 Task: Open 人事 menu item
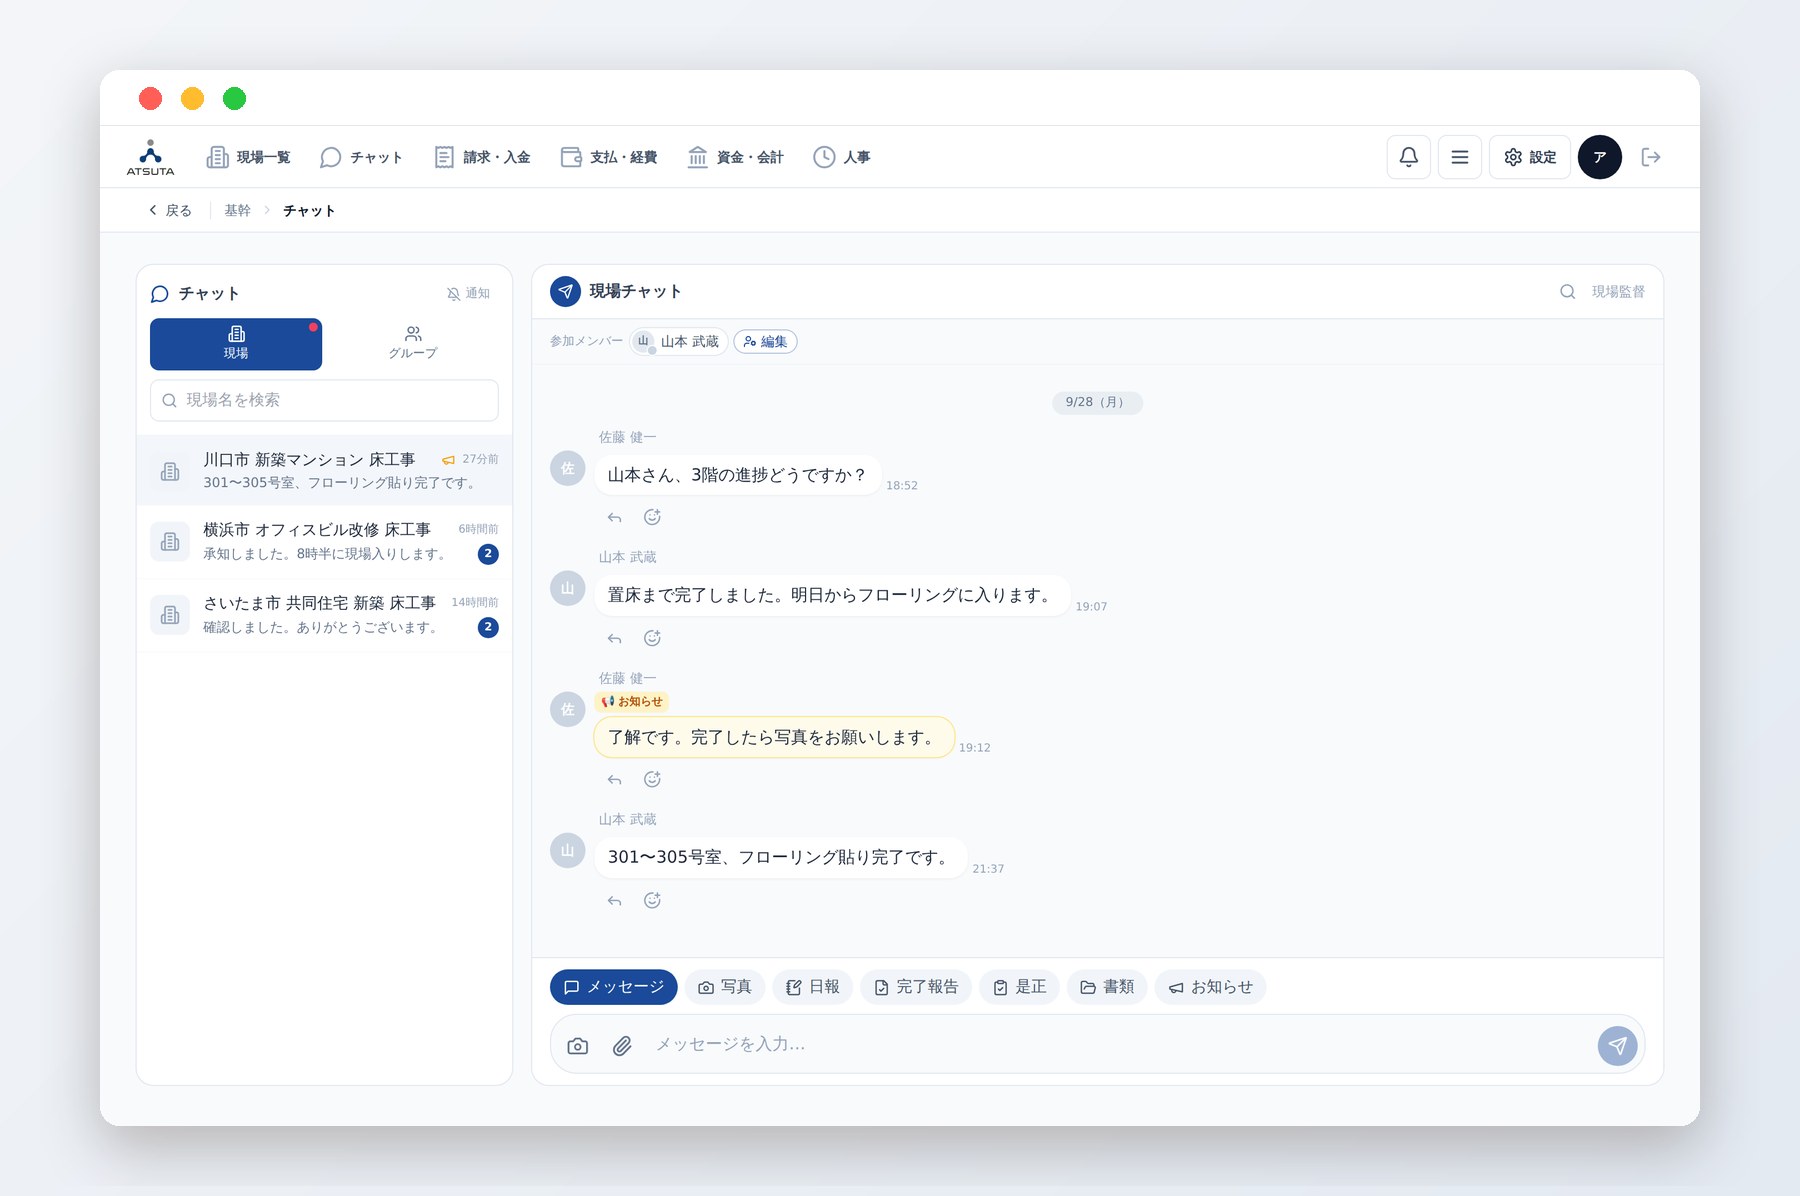pyautogui.click(x=841, y=157)
